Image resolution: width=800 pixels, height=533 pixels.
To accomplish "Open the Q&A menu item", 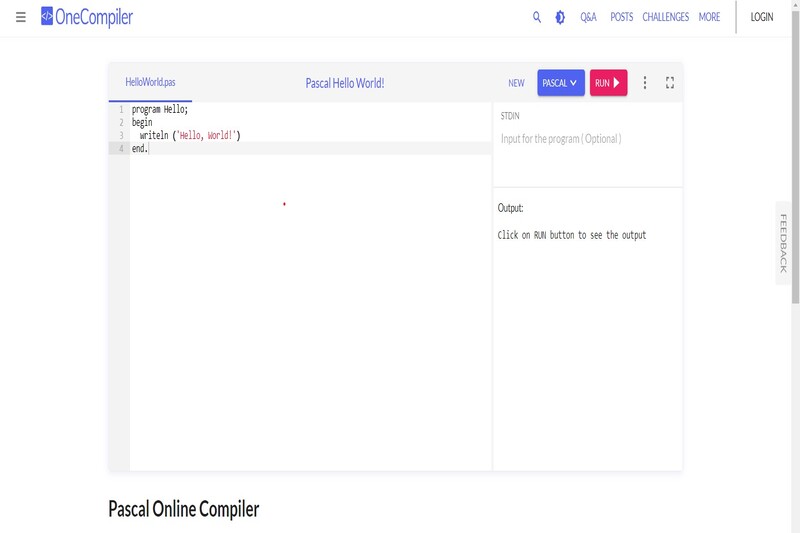I will point(588,17).
